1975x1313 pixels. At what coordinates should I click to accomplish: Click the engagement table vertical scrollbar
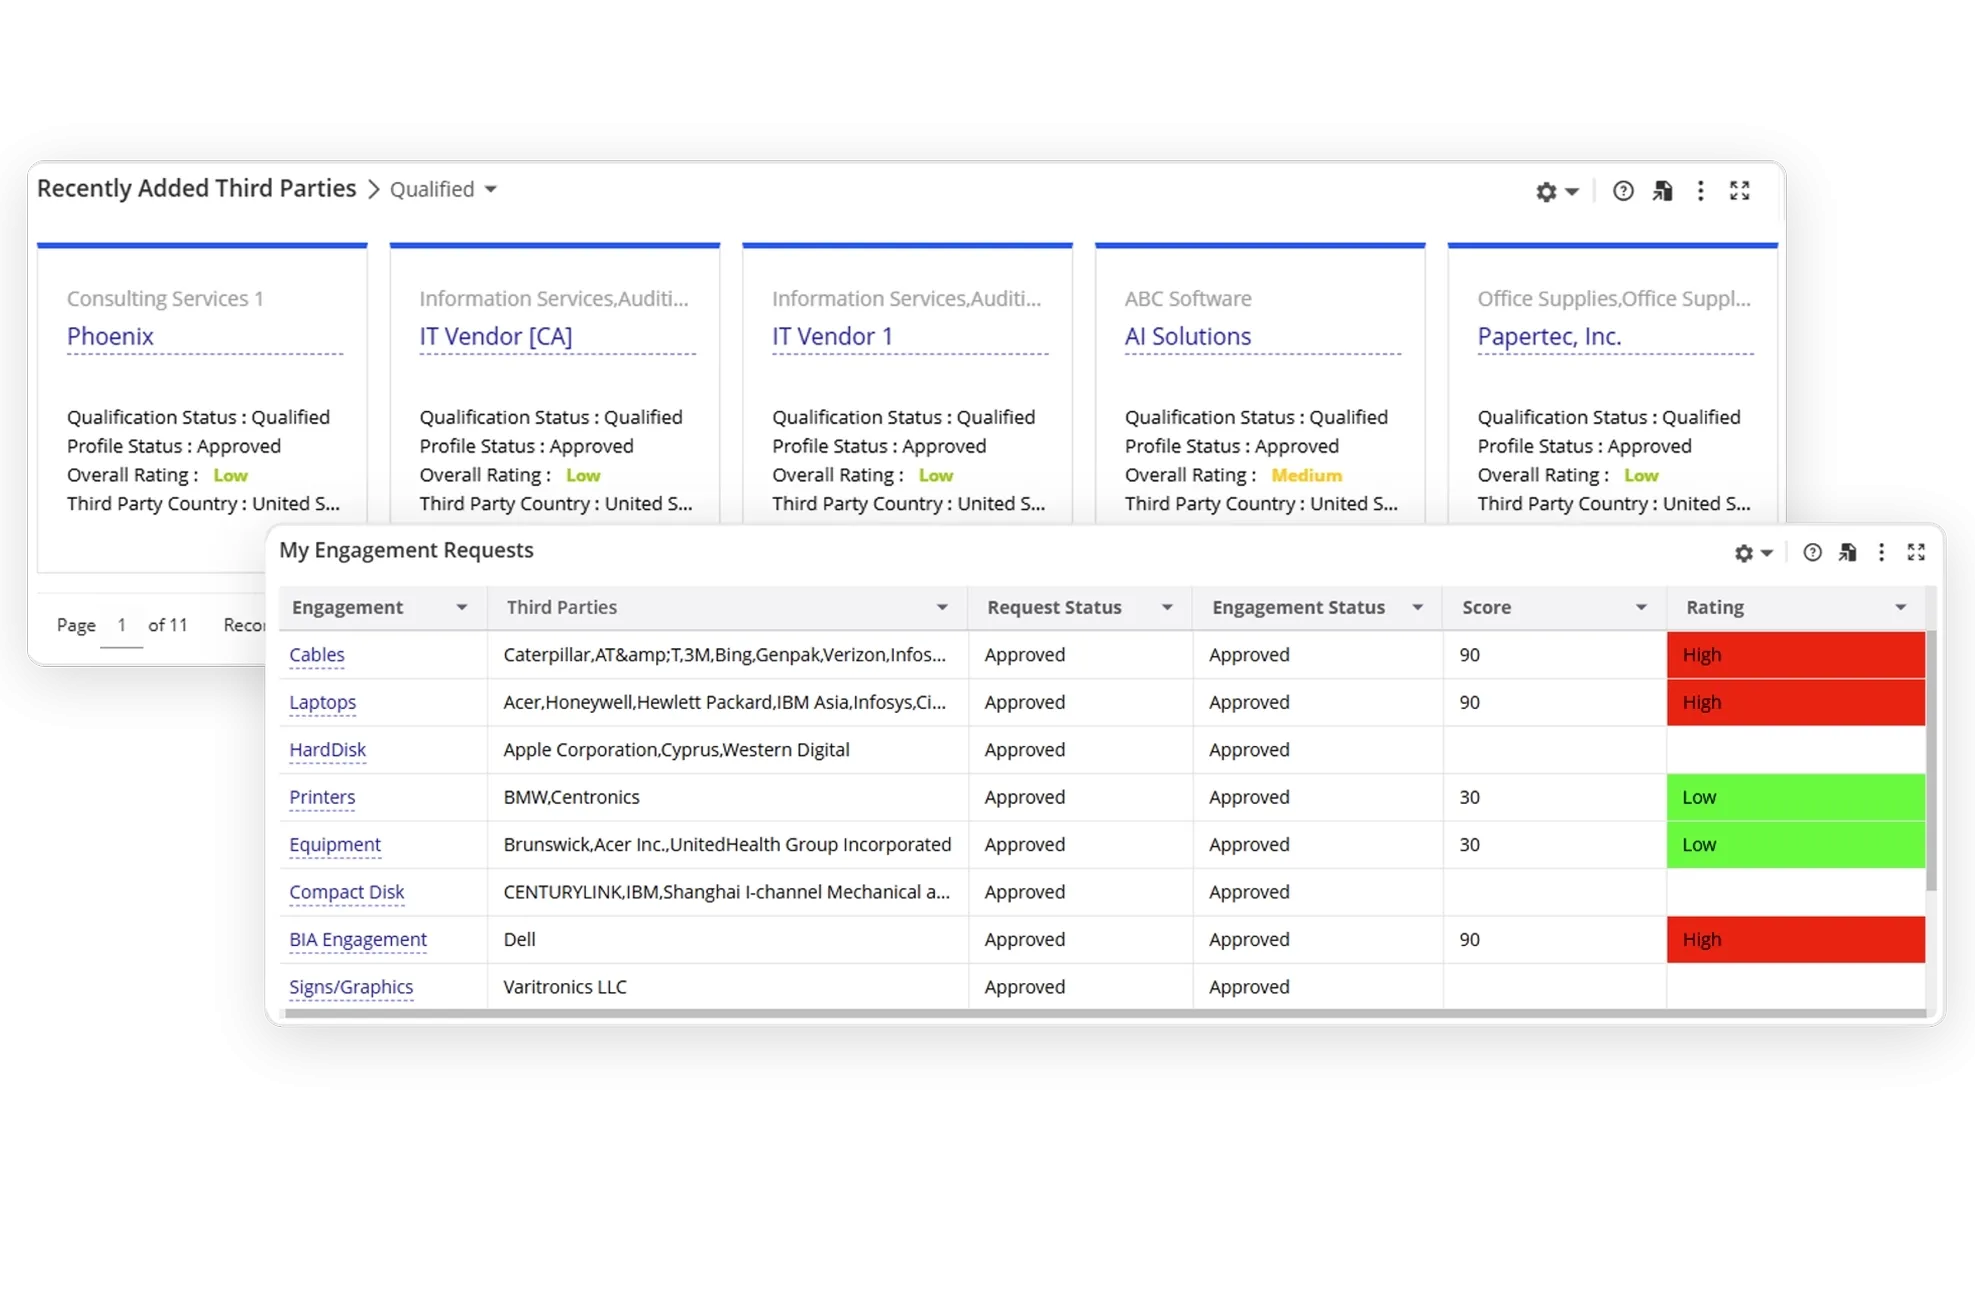click(1931, 760)
